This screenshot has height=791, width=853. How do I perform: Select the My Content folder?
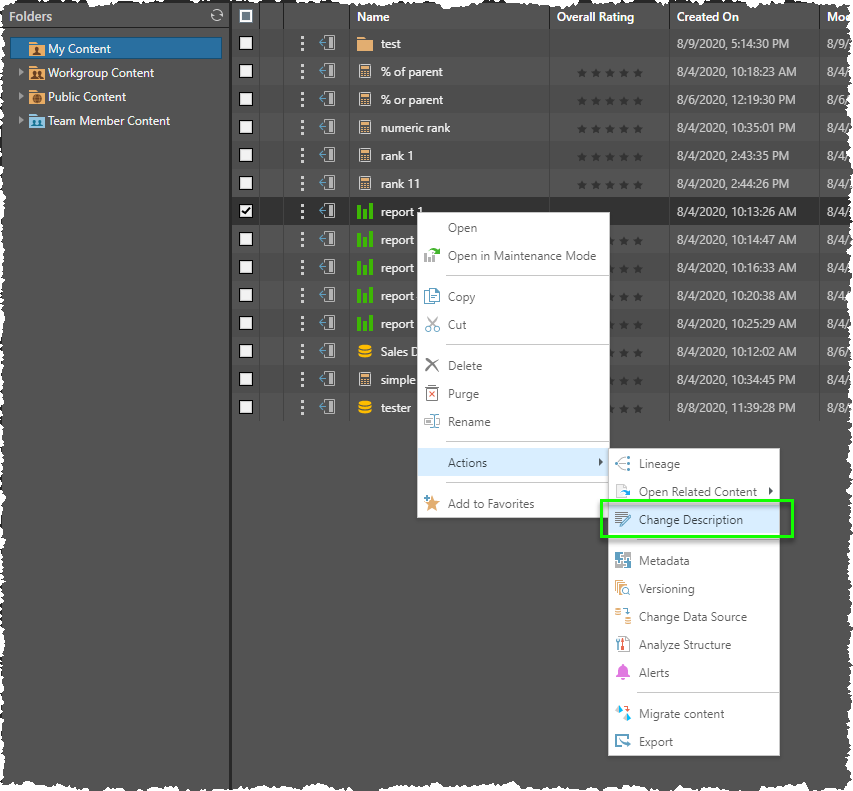click(80, 49)
